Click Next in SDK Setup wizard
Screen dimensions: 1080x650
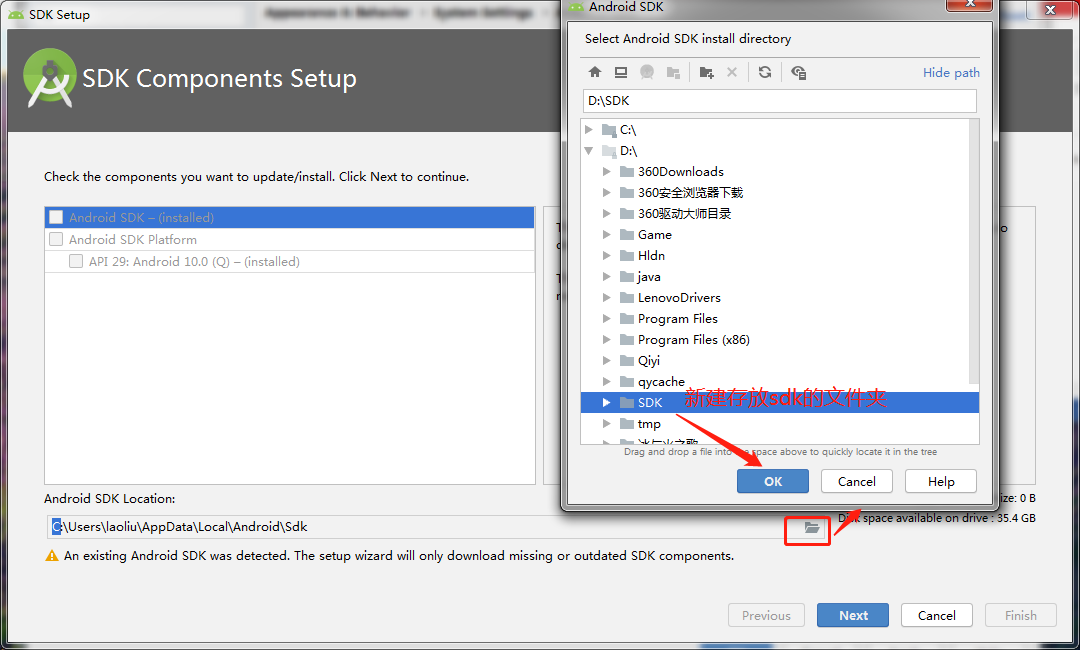pyautogui.click(x=853, y=616)
